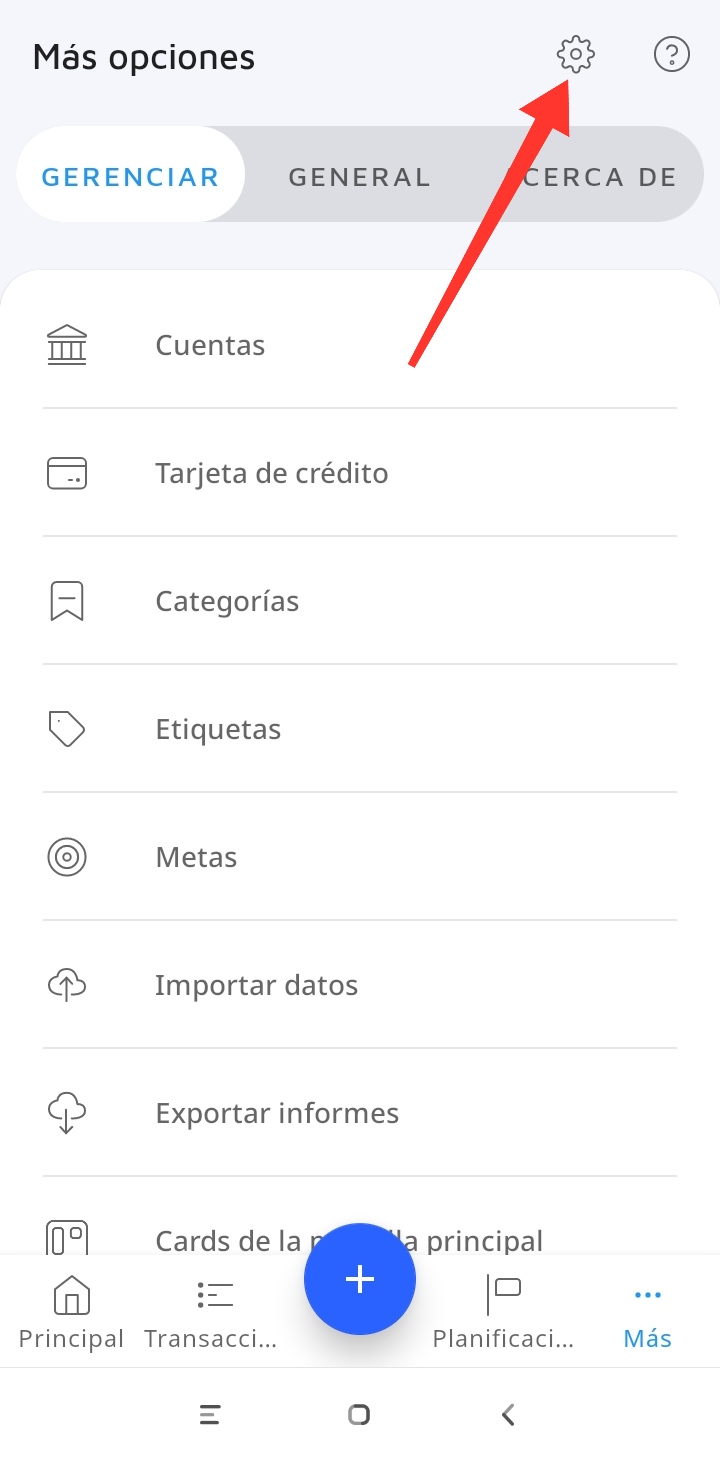
Task: Open Importar datos option
Action: [x=256, y=985]
